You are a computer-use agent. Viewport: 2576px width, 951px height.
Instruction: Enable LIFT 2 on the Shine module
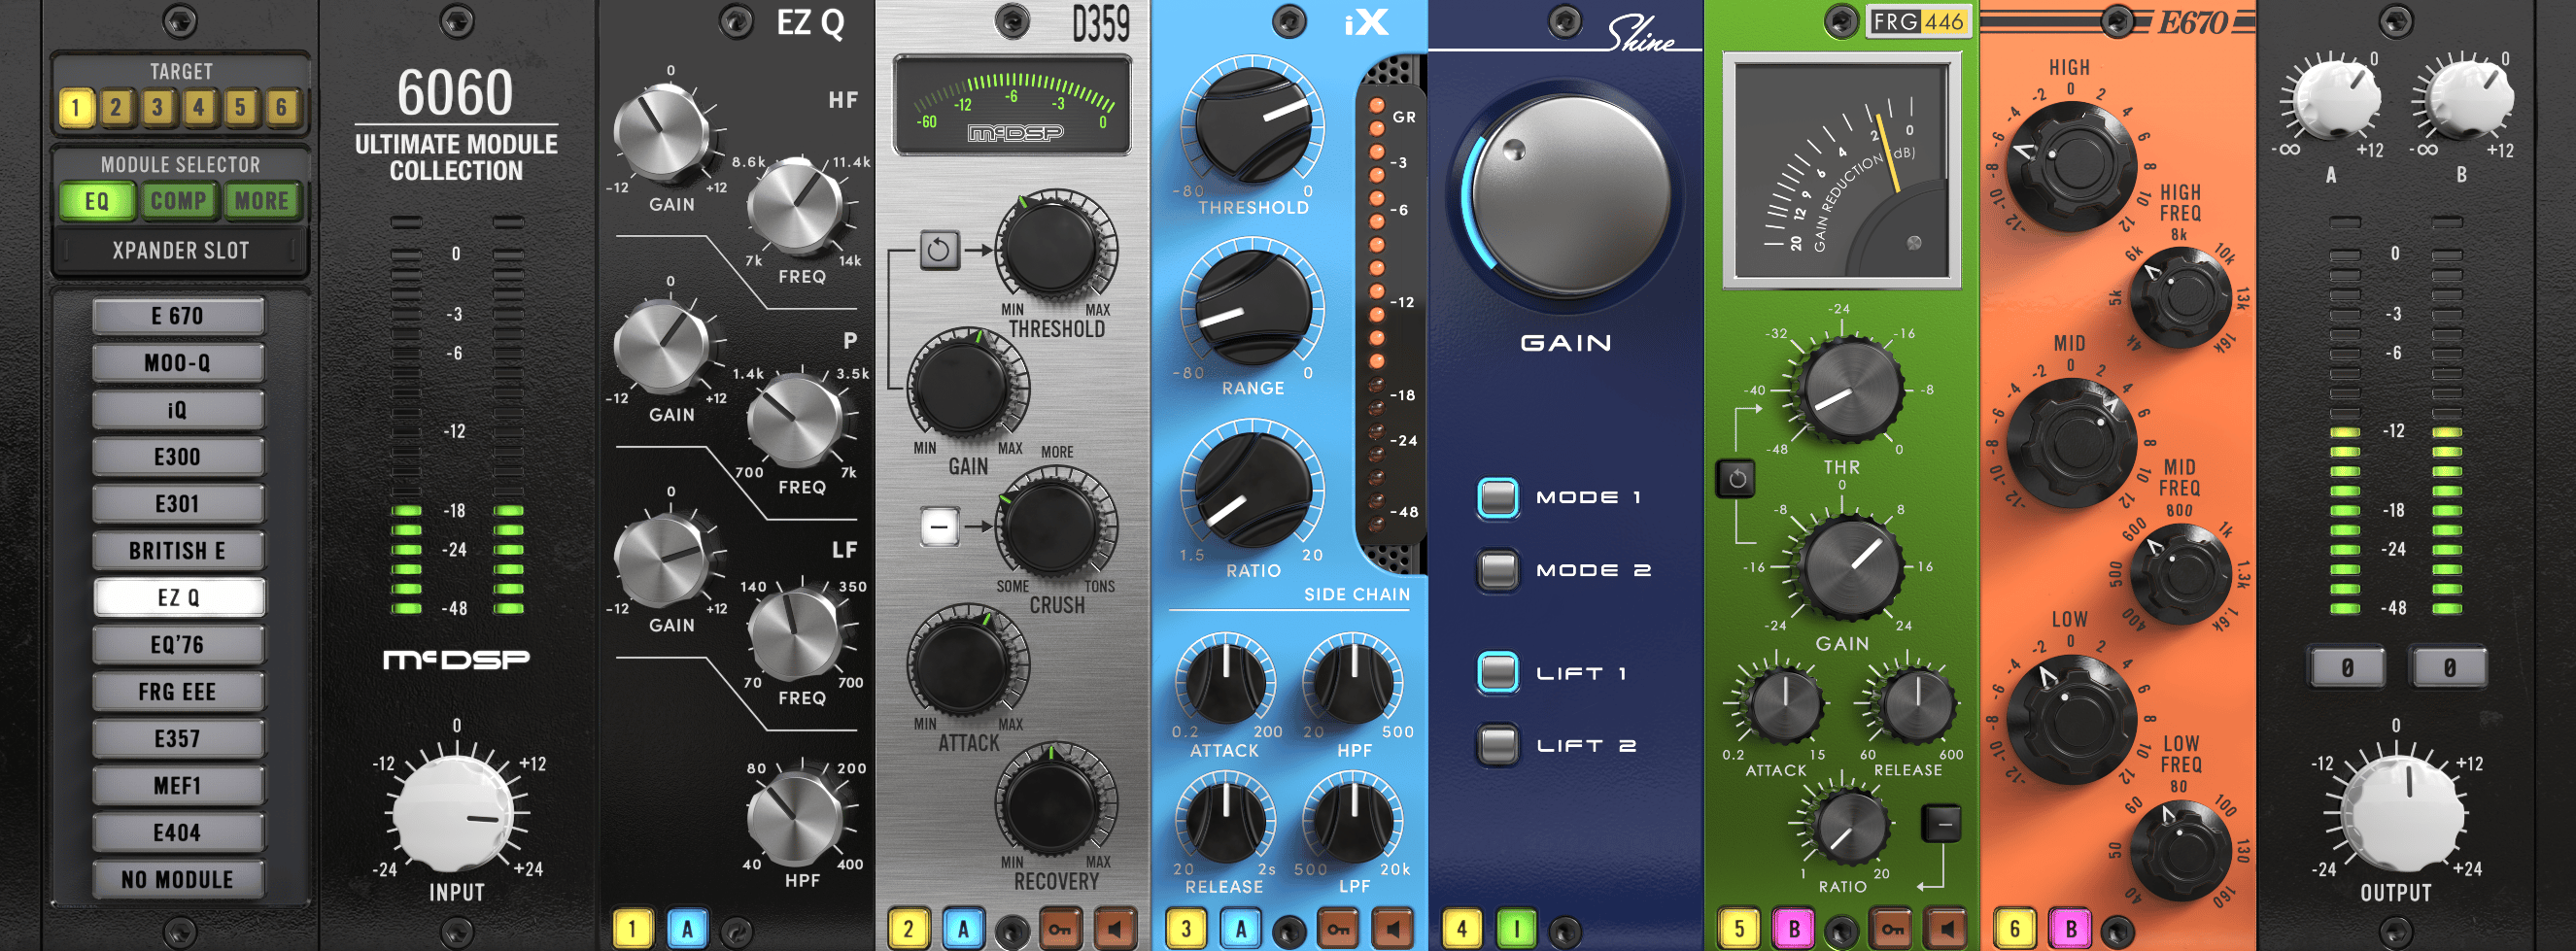tap(1497, 745)
